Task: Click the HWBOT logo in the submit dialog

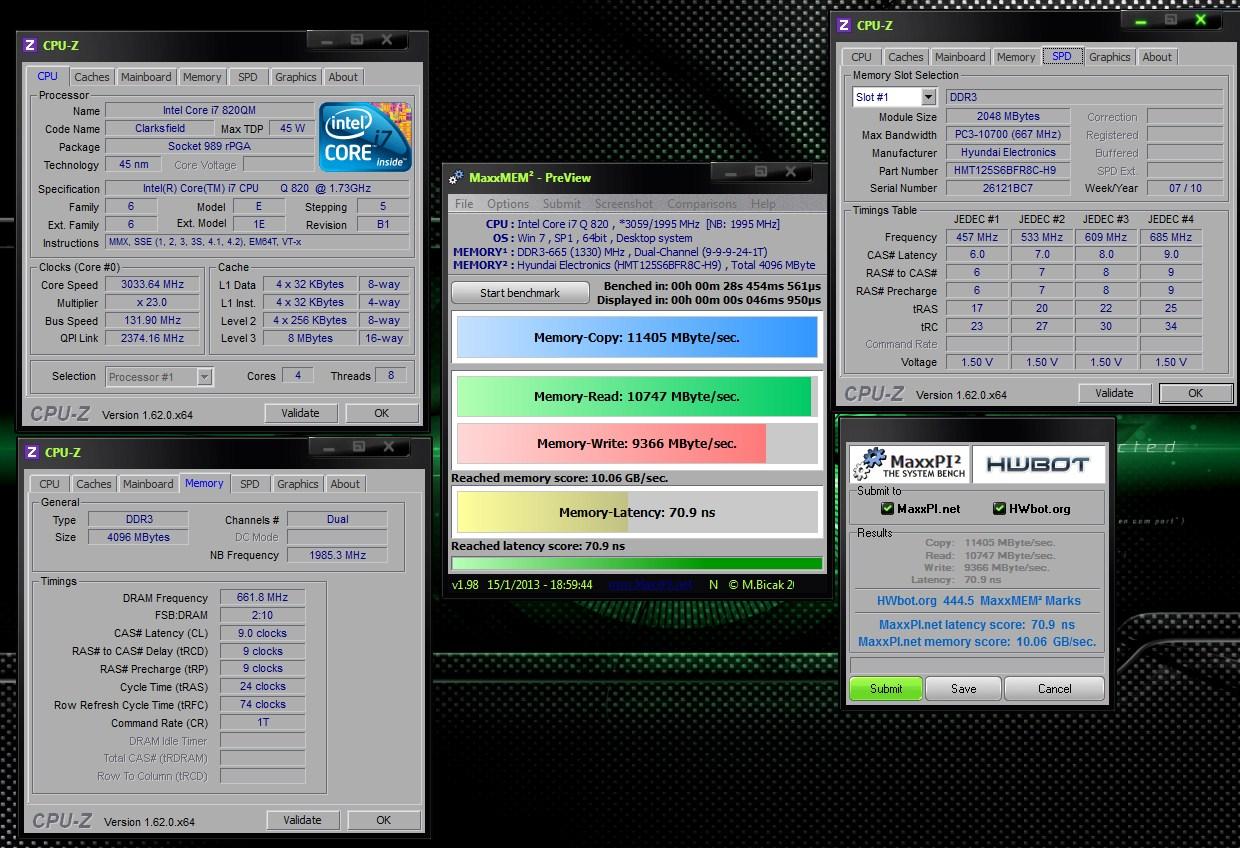Action: tap(1038, 465)
